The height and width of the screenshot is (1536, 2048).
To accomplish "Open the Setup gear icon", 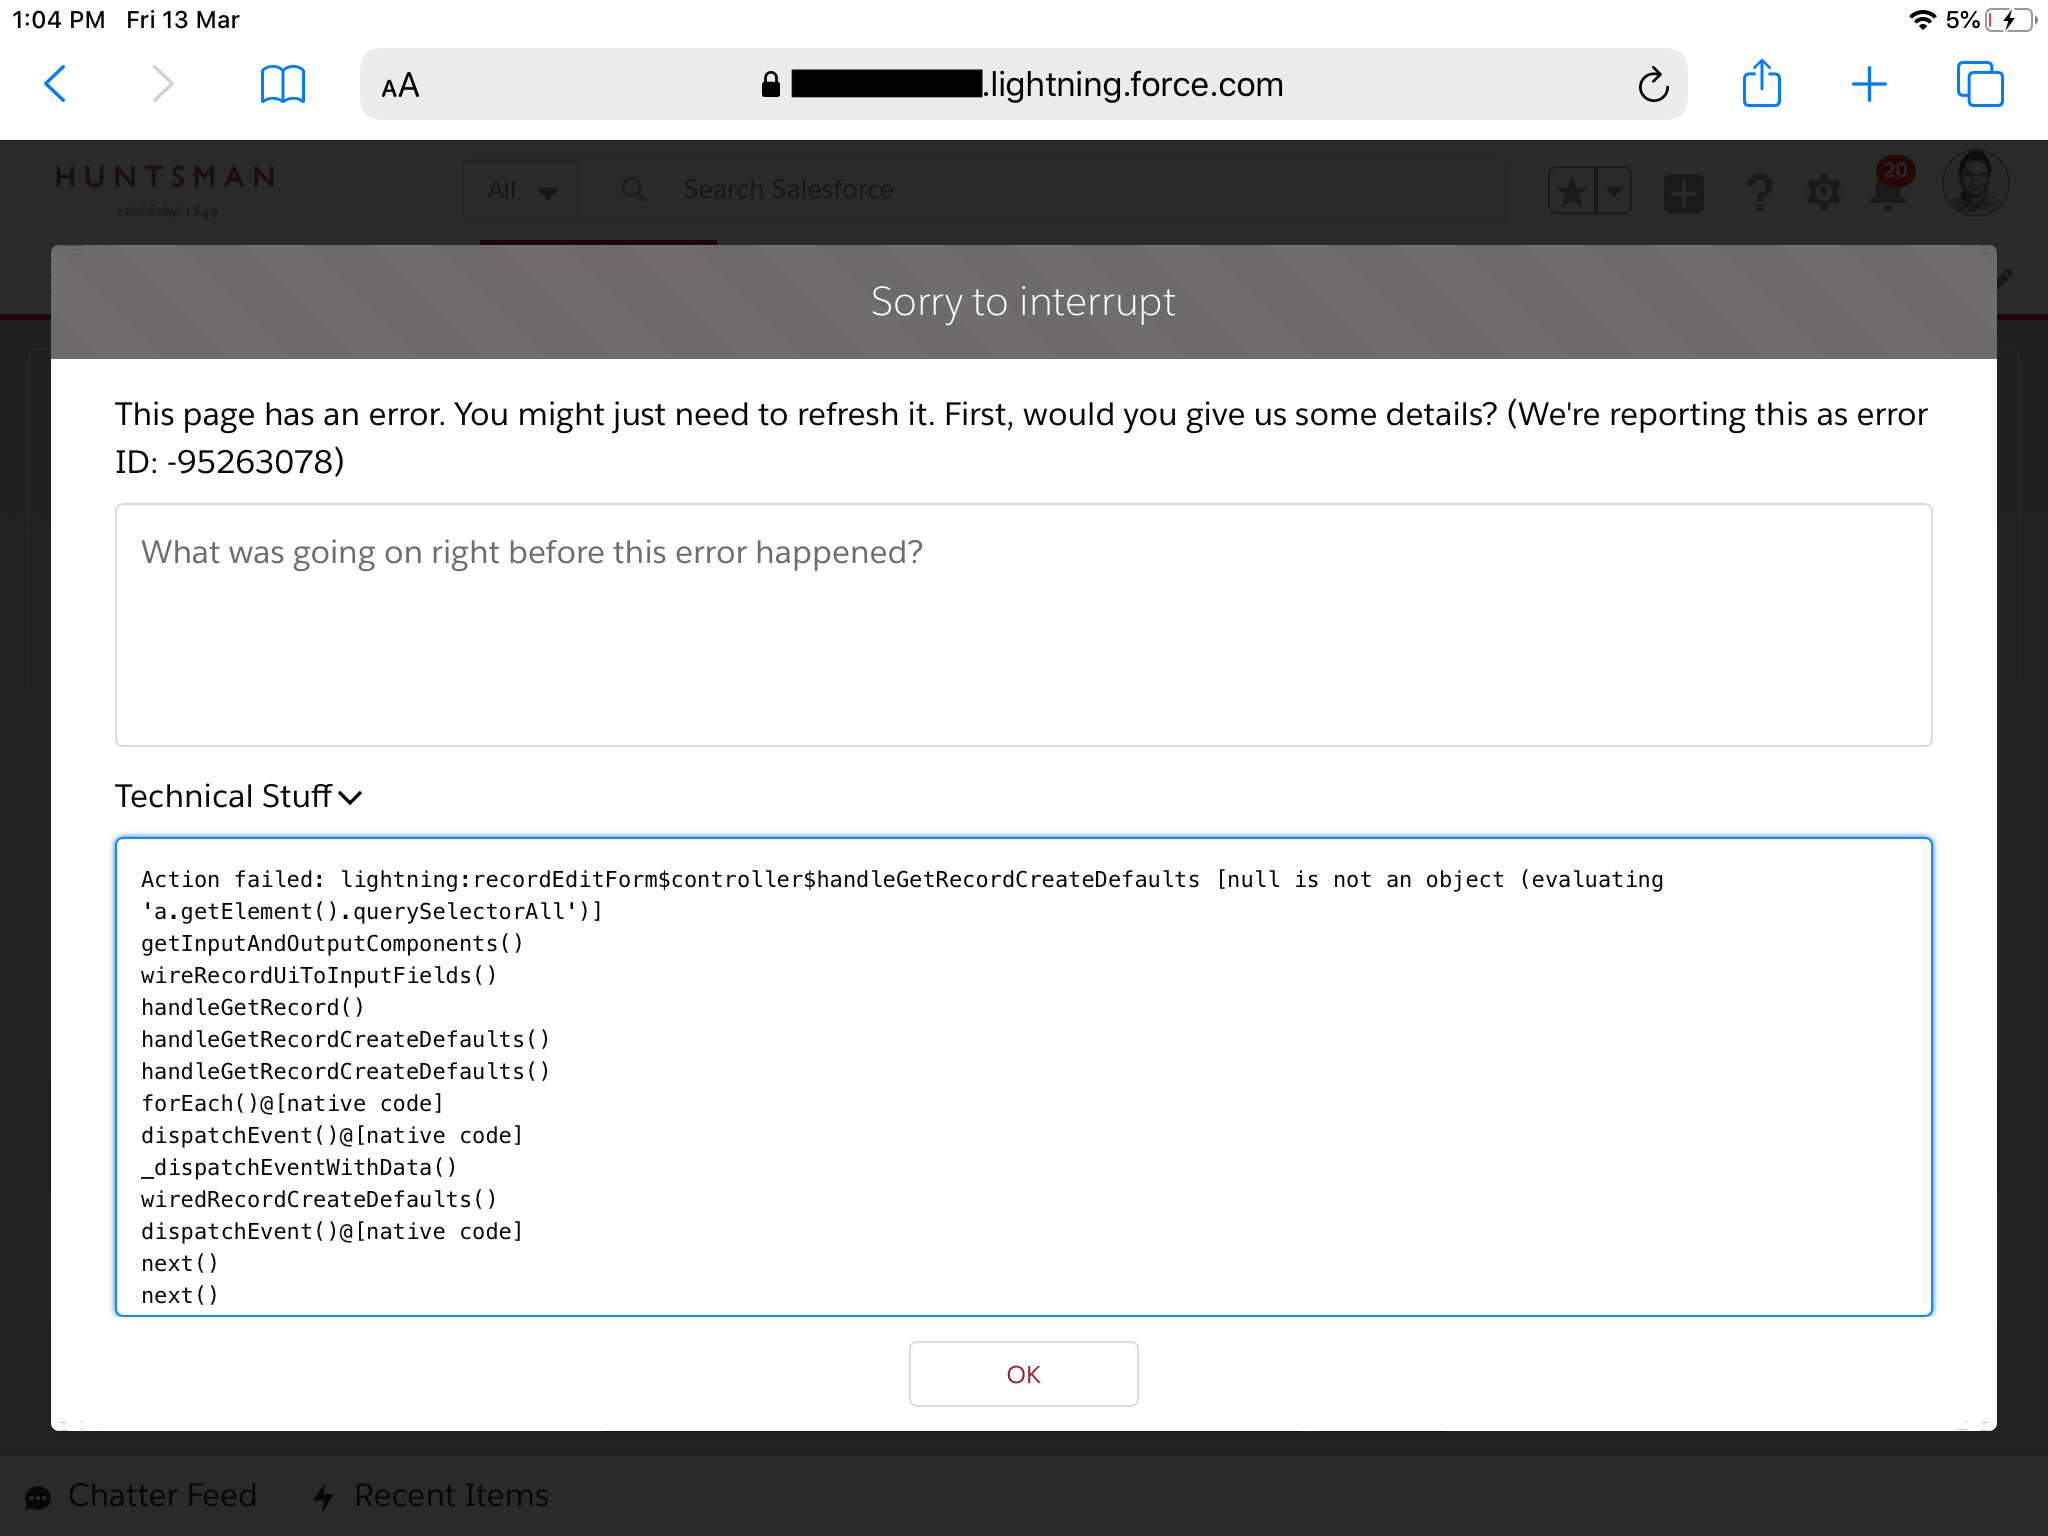I will 1824,191.
